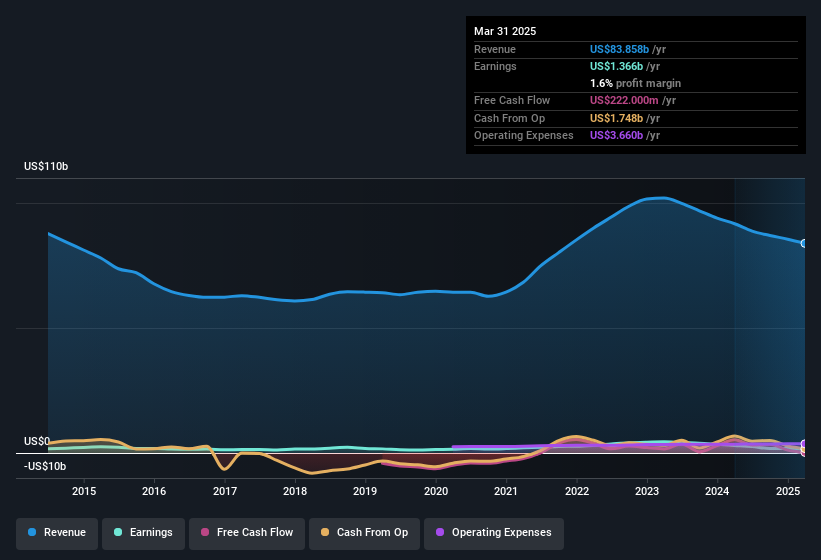This screenshot has height=560, width=821.
Task: Click the -US$10b y-axis label
Action: (45, 466)
